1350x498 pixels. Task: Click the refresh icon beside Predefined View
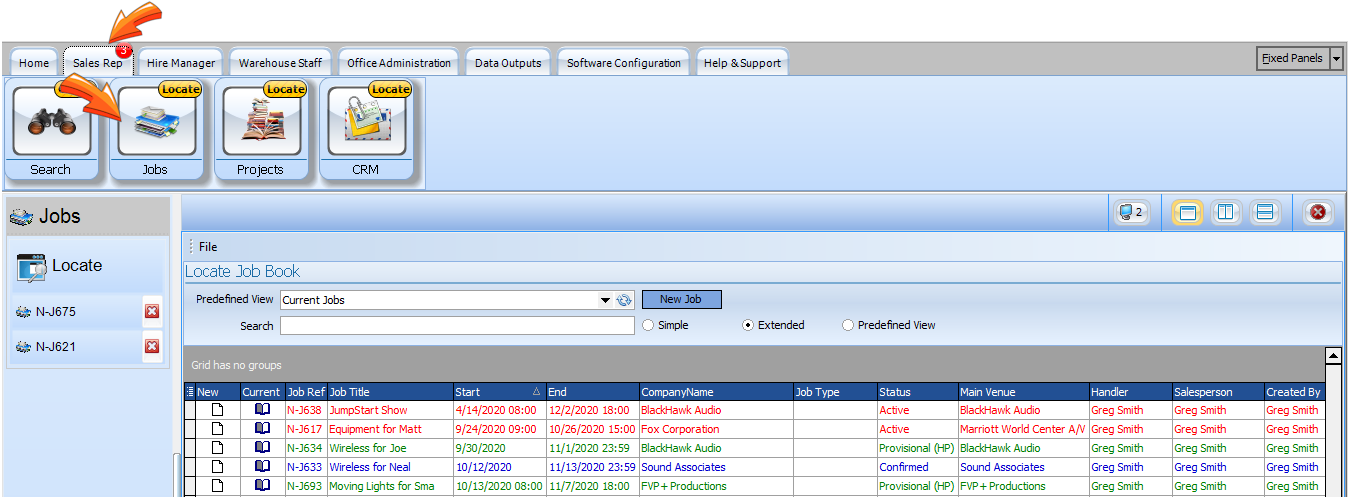(625, 300)
